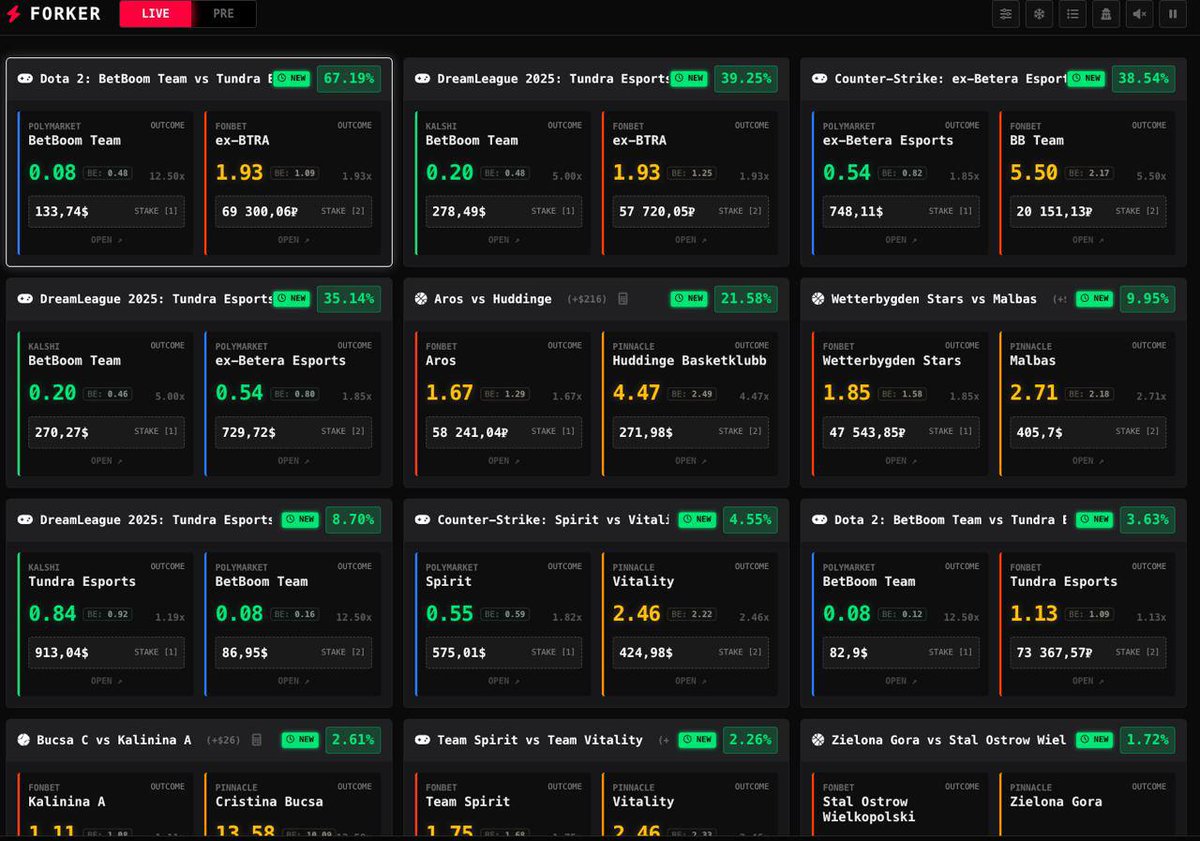Click the 67.19% profit badge
Image resolution: width=1200 pixels, height=841 pixels.
(349, 78)
